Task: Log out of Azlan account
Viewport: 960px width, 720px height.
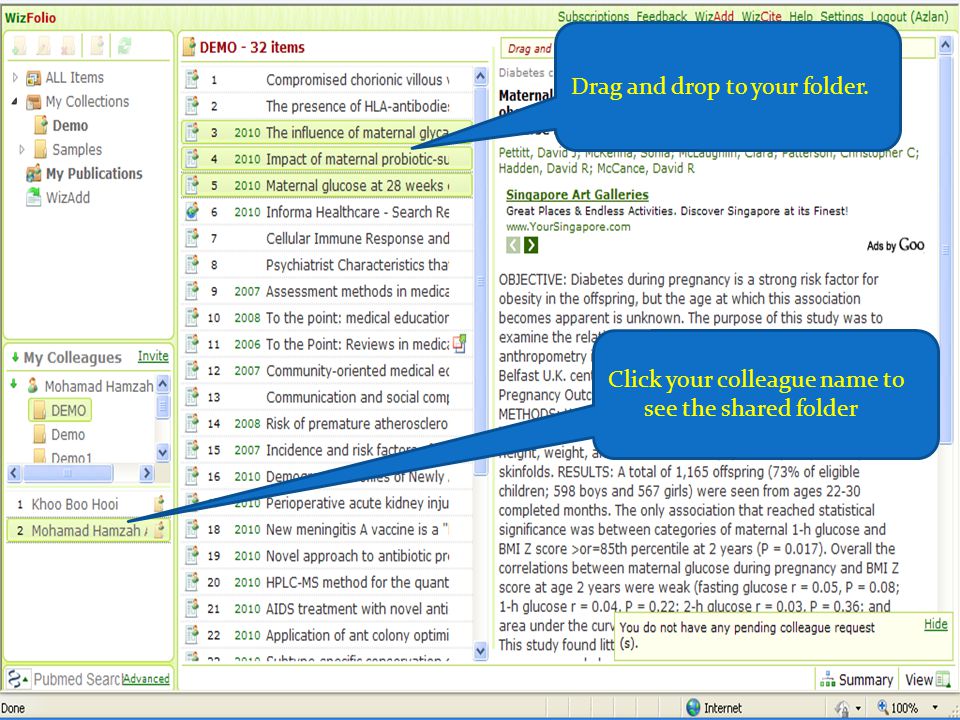Action: [909, 17]
